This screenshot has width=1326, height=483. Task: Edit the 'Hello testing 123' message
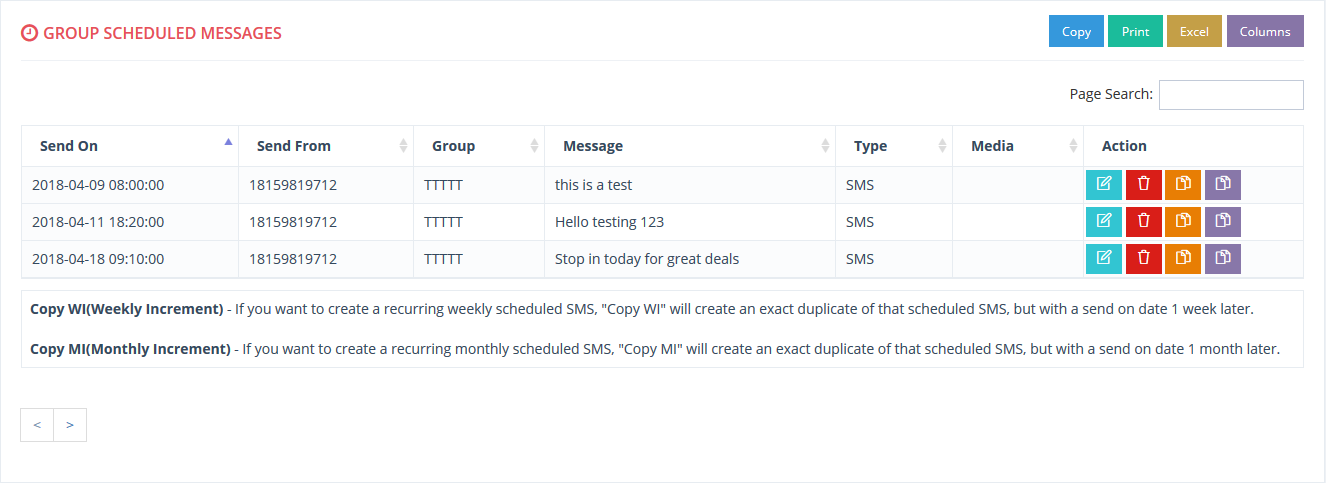coord(1104,222)
